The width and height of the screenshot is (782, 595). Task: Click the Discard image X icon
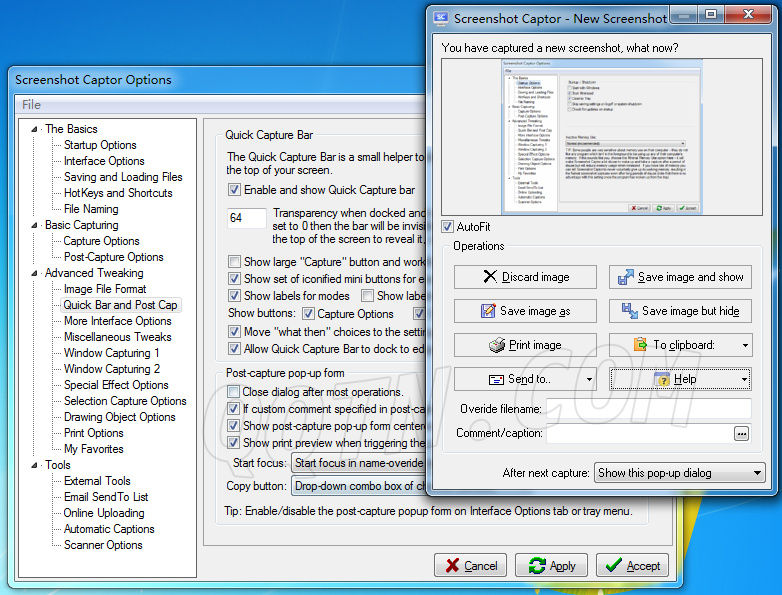(x=489, y=277)
